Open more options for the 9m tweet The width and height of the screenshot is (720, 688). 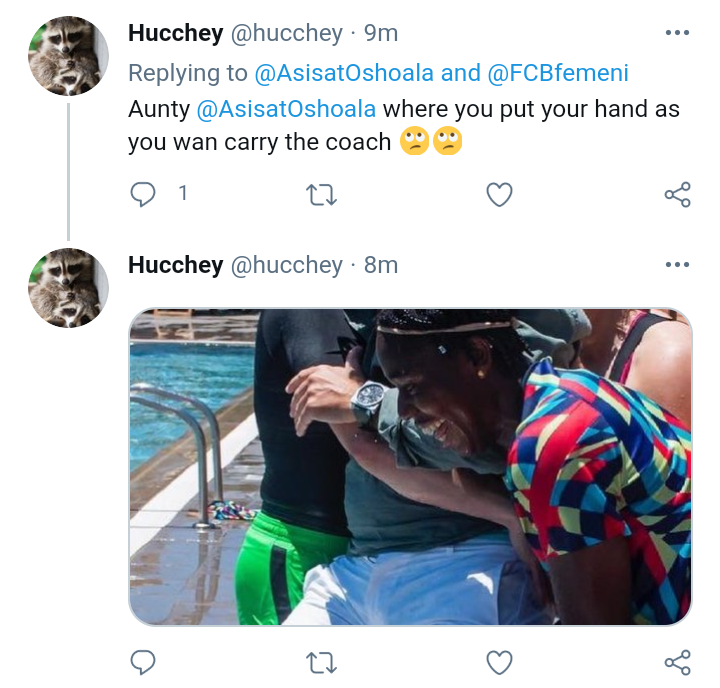click(x=677, y=33)
